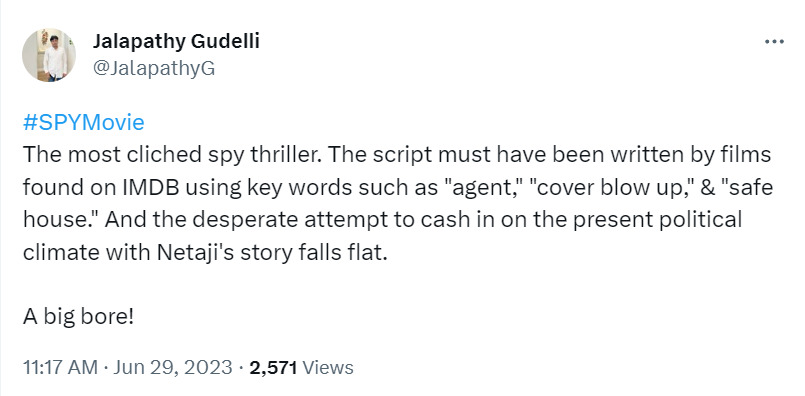Open the Jalapathy Gudelli display name link

pos(176,42)
